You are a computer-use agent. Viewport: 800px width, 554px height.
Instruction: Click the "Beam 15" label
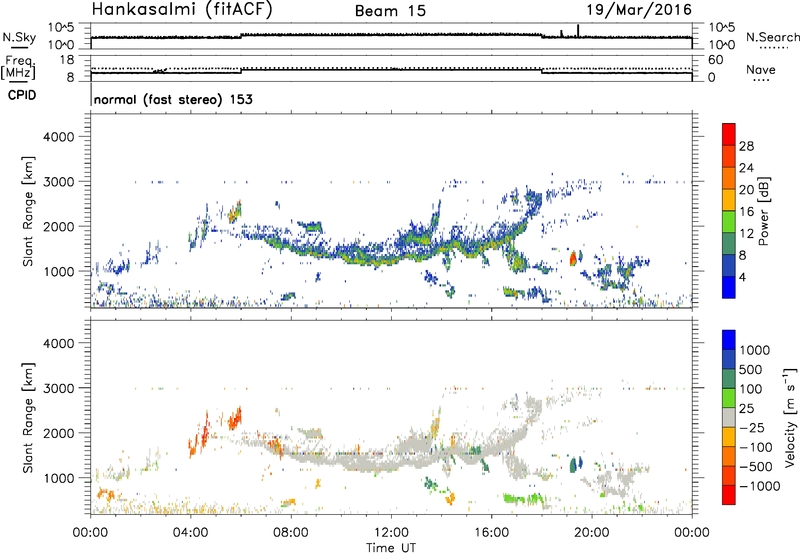[x=390, y=11]
